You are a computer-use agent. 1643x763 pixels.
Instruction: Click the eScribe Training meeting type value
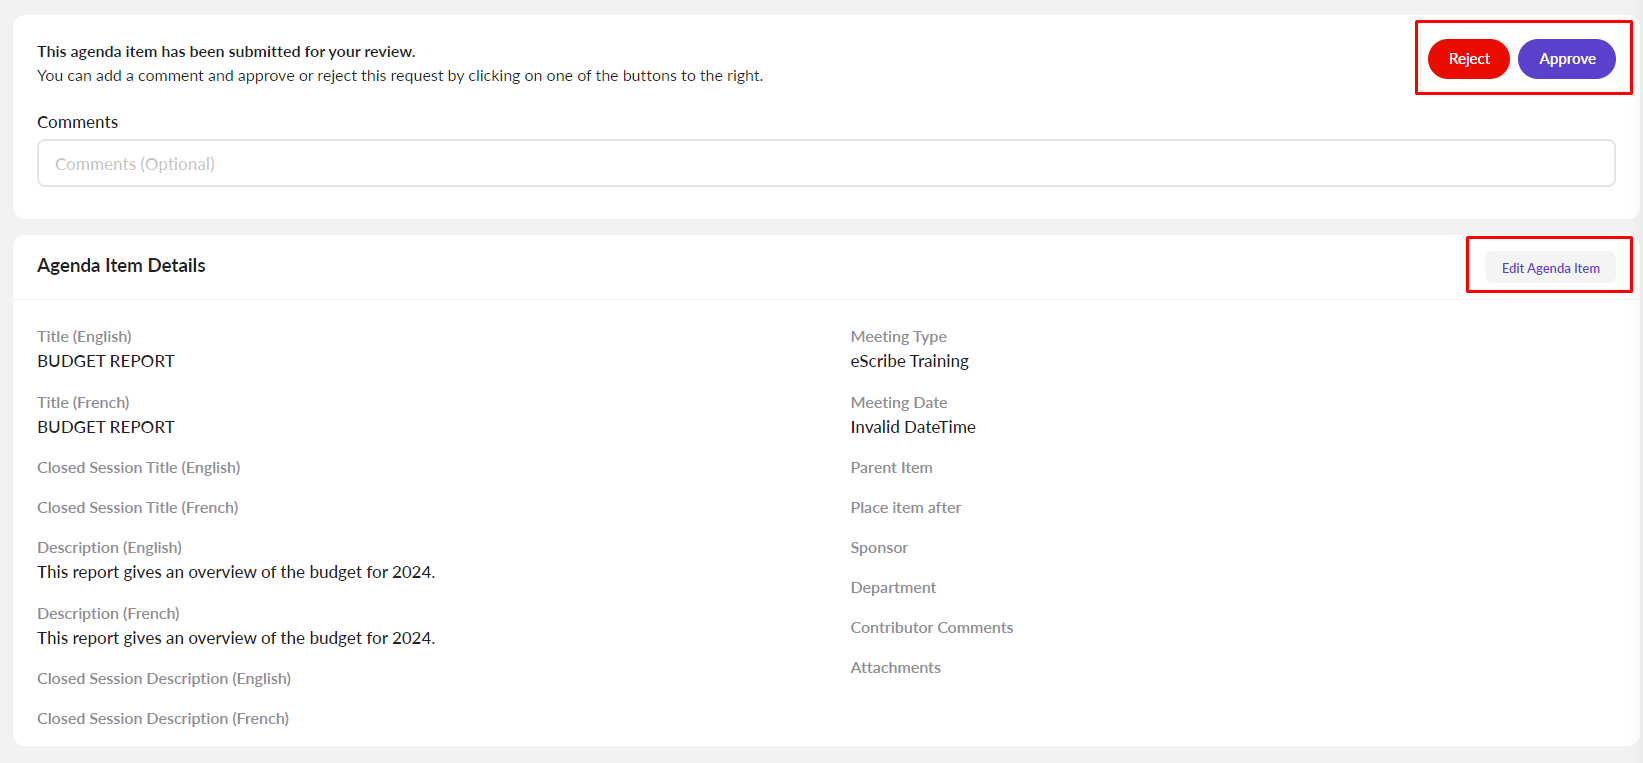point(909,361)
